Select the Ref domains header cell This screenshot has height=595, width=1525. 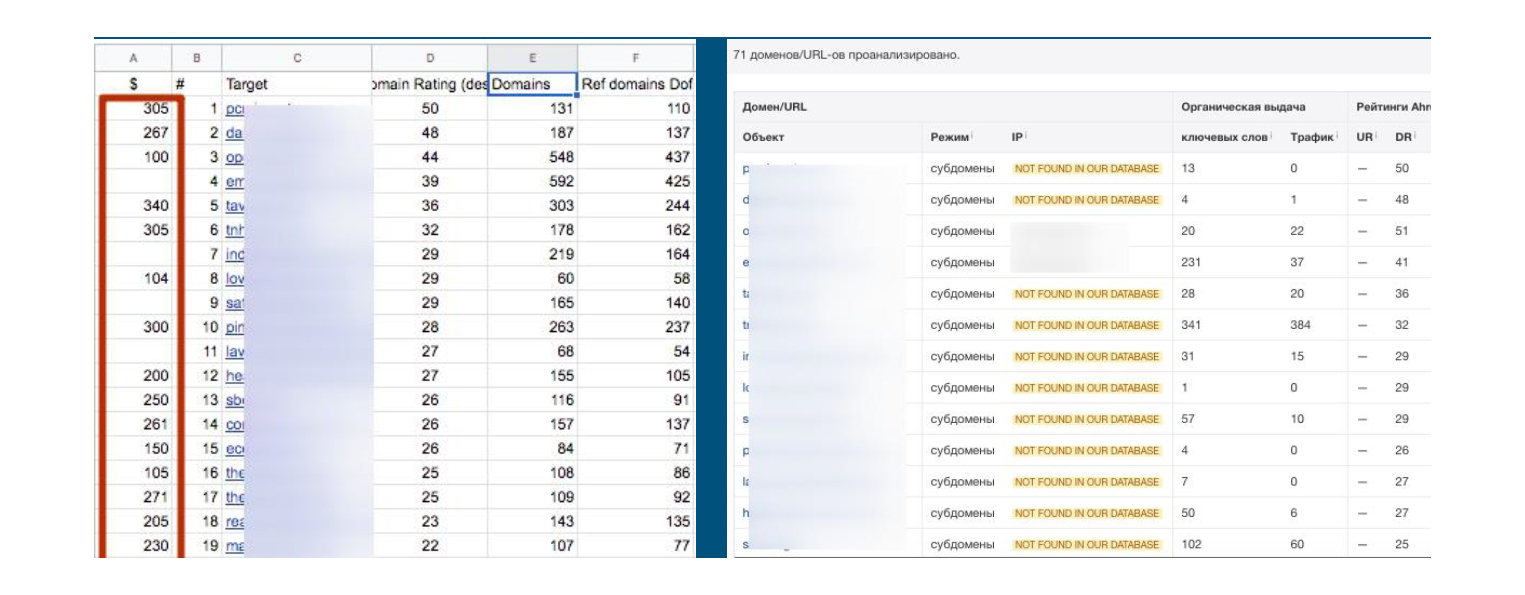635,84
